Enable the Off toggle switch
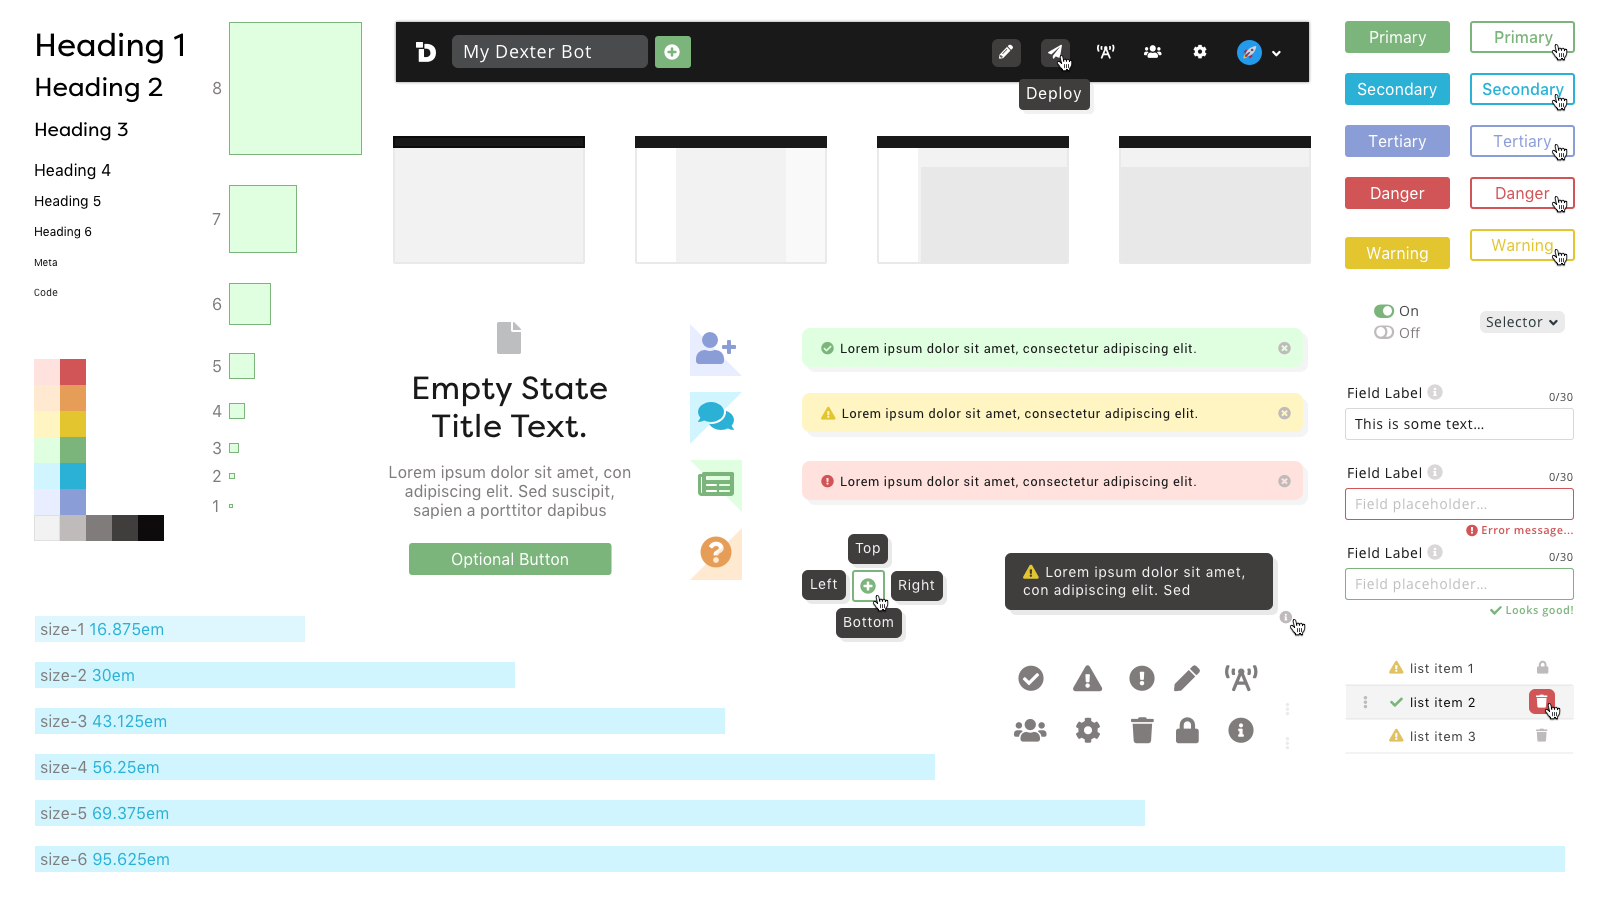 click(x=1384, y=333)
